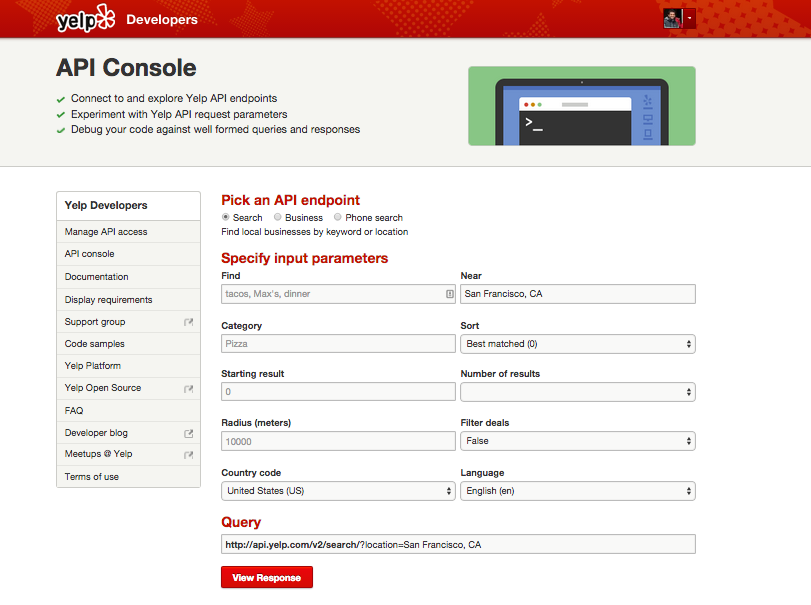Focus the Radius (meters) input field

tap(338, 442)
